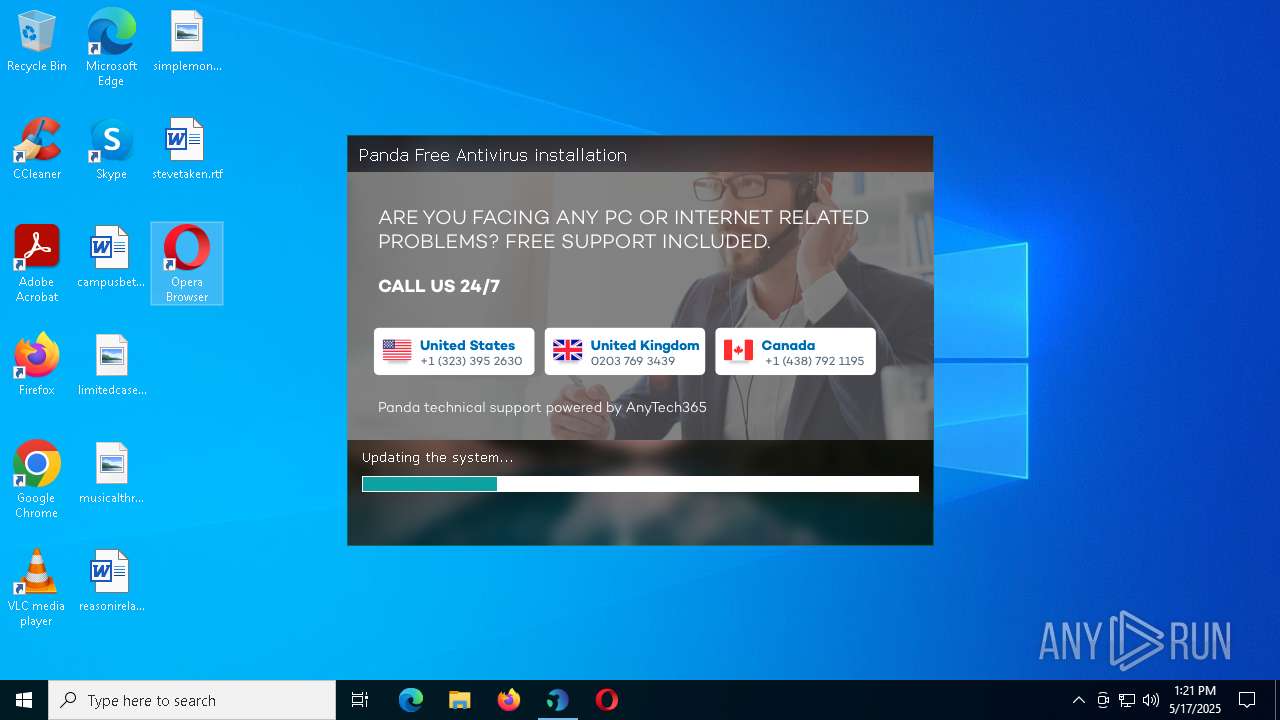Select the musicalthr image file
Image resolution: width=1280 pixels, height=720 pixels.
tap(112, 474)
